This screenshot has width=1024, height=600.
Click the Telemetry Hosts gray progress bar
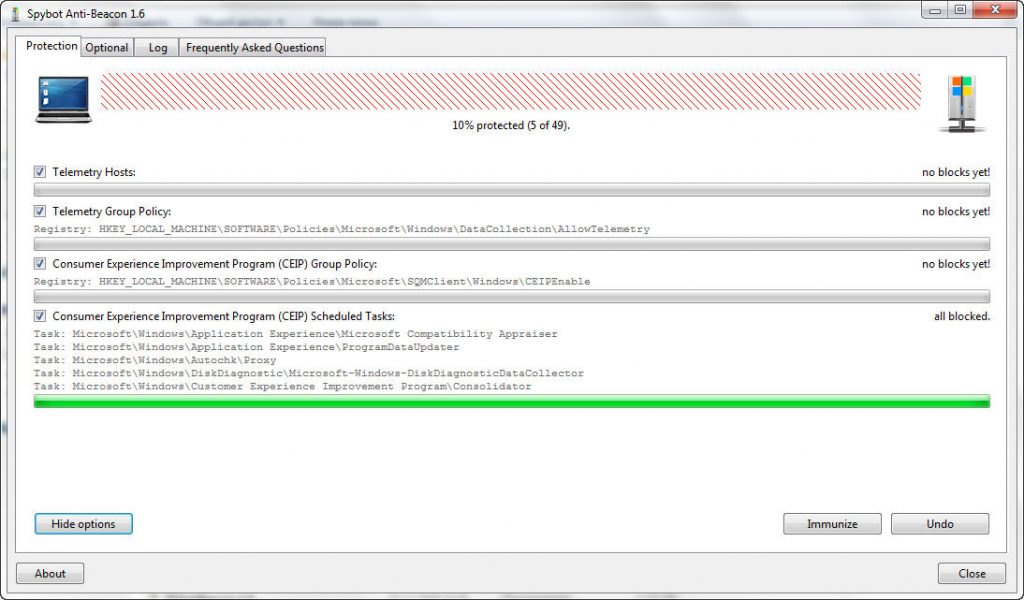pos(512,190)
